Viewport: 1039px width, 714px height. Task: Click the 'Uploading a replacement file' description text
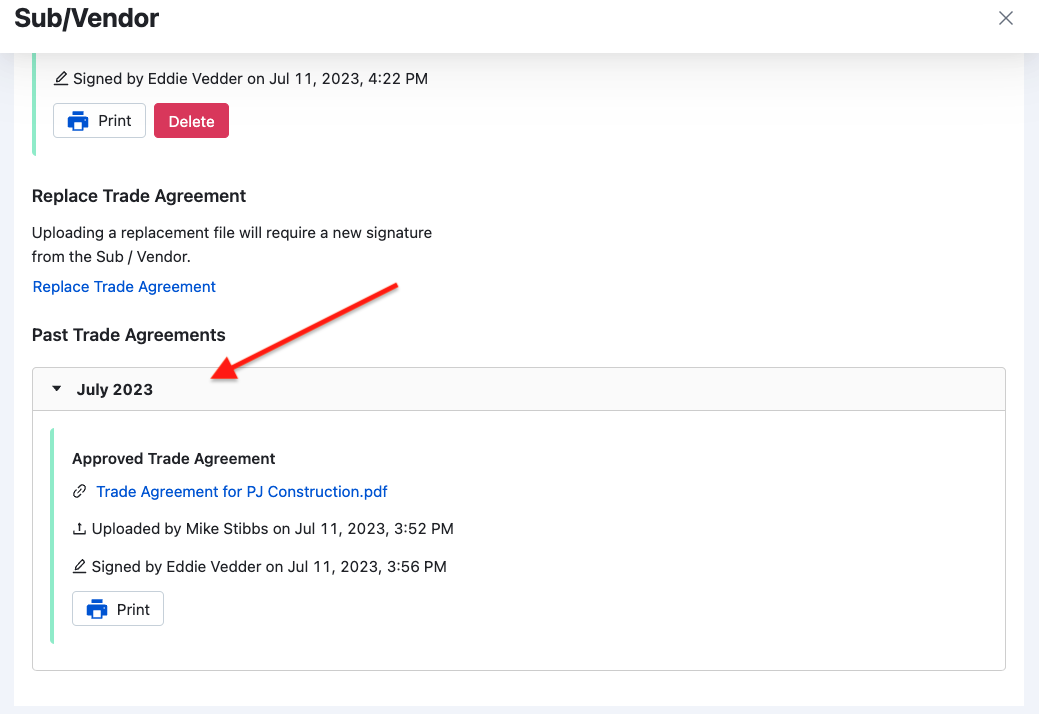click(232, 244)
